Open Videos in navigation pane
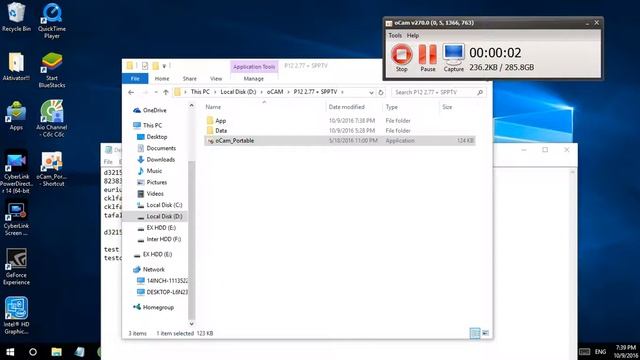The height and width of the screenshot is (360, 640). click(x=150, y=194)
